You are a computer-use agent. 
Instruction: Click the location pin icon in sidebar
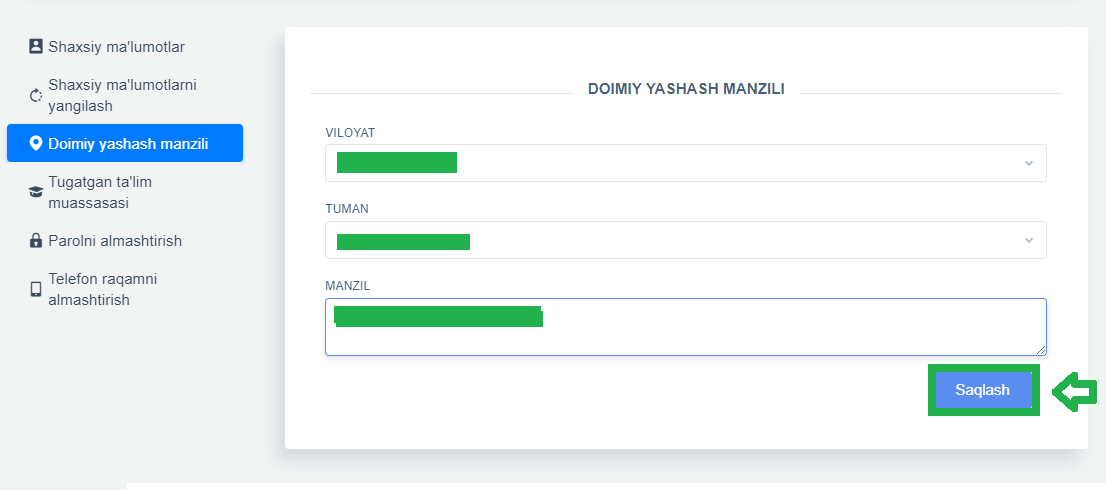[x=36, y=144]
